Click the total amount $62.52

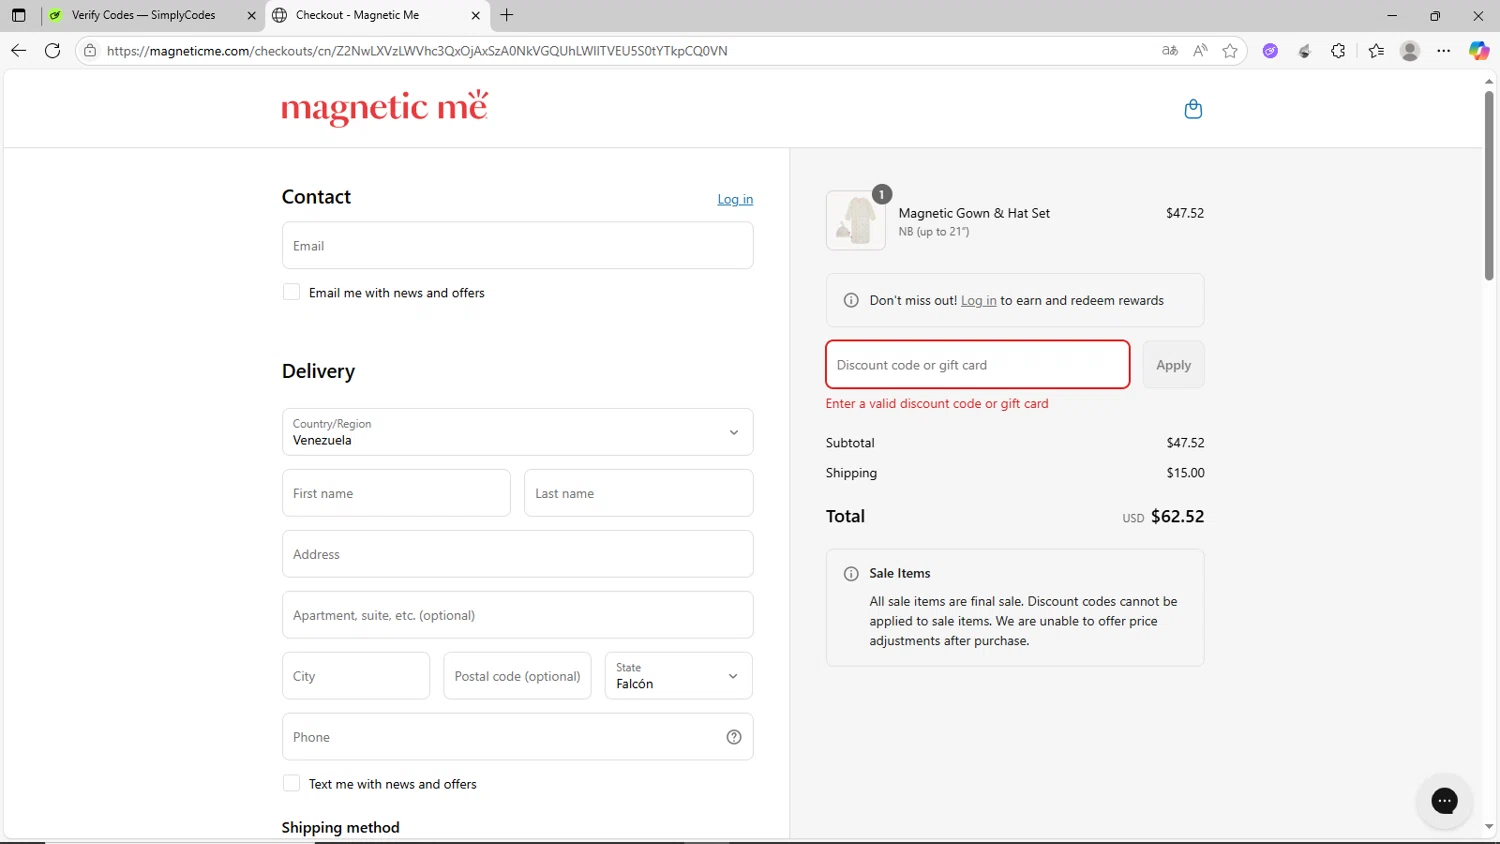(1177, 516)
